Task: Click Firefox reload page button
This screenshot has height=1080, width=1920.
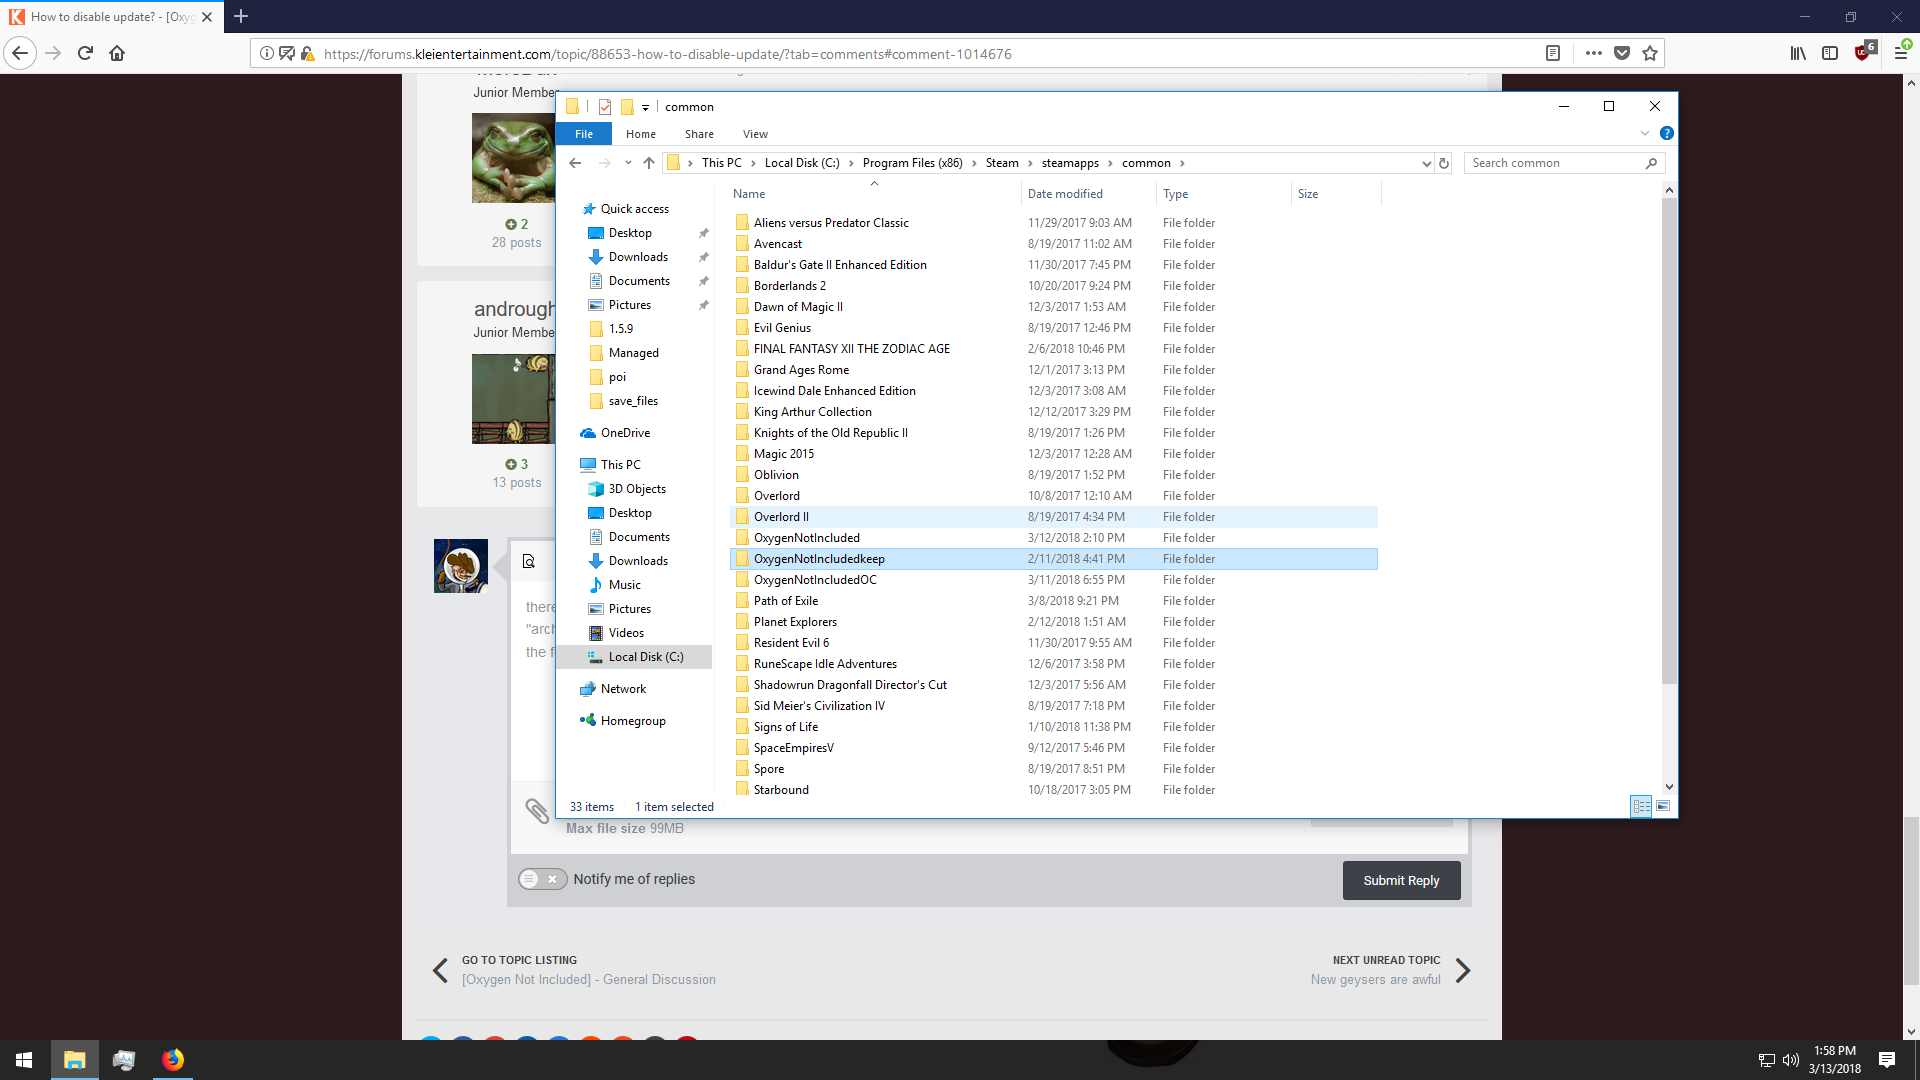Action: coord(85,53)
